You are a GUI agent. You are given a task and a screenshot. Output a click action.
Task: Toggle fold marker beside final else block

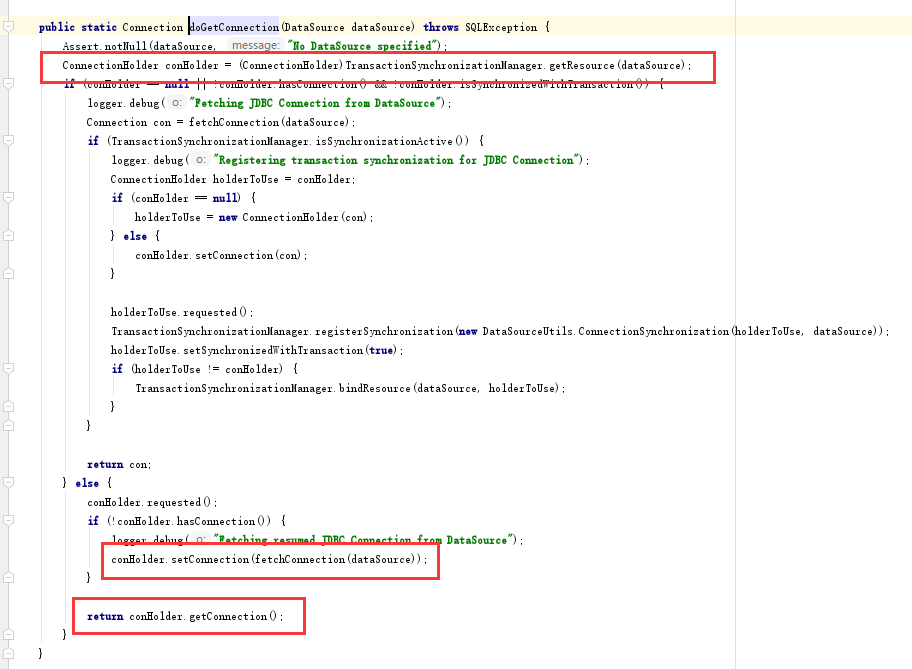tap(8, 483)
